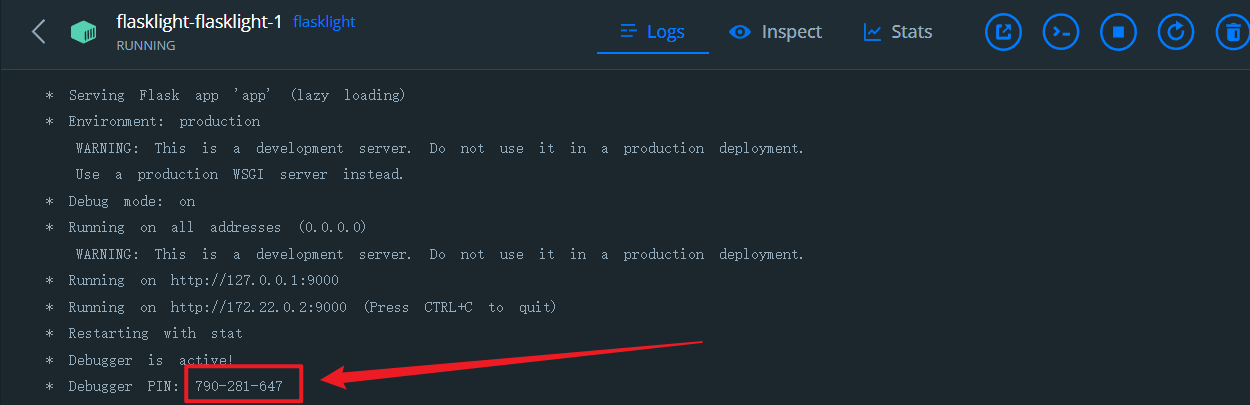
Task: Open container in browser icon
Action: tap(1003, 32)
